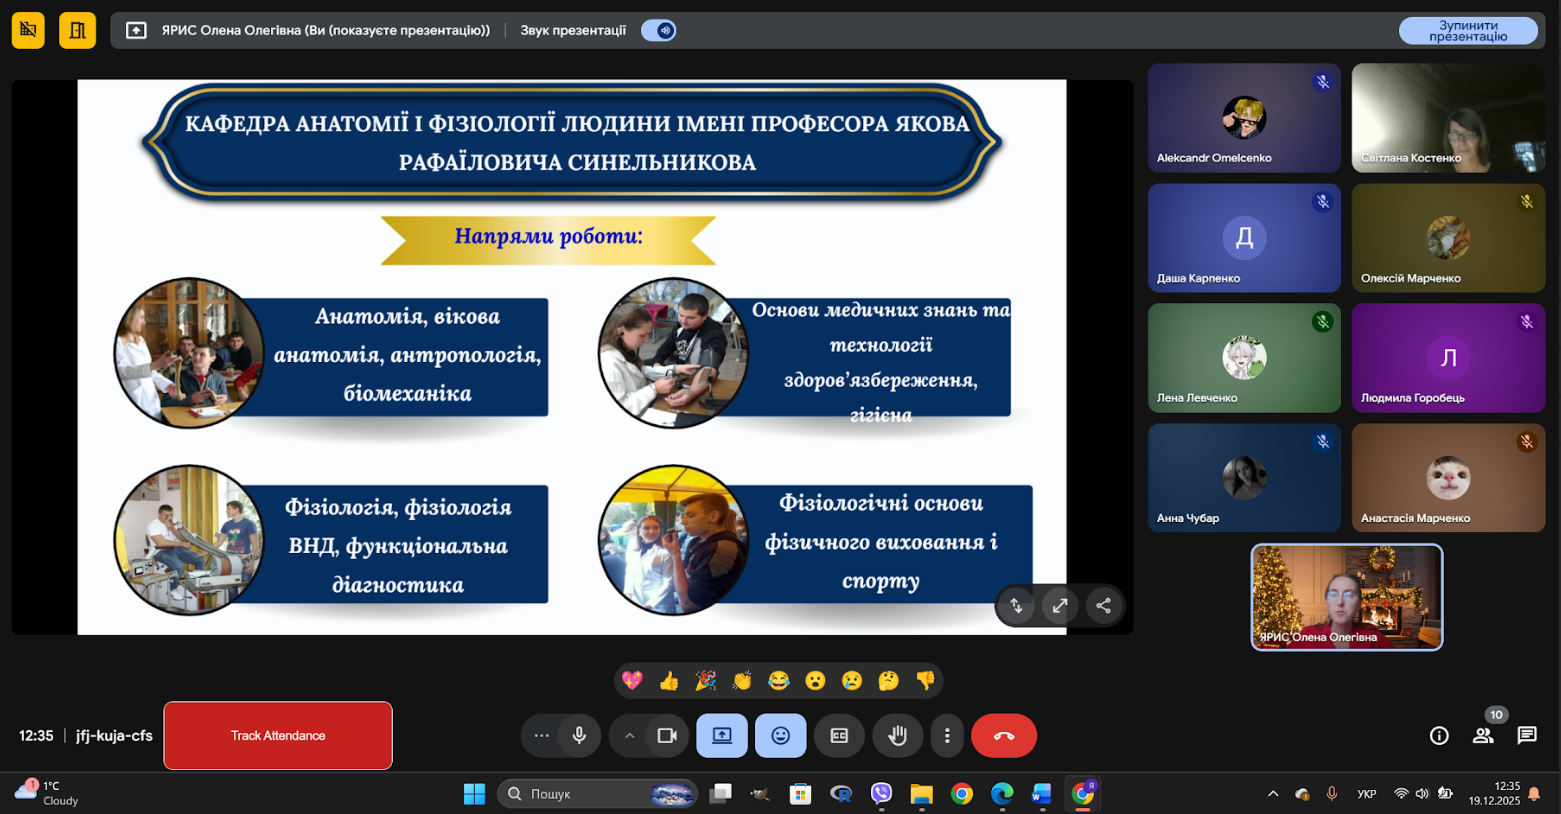Expand video settings chevron beside the camera
Screen dimensions: 1561x814
pyautogui.click(x=629, y=736)
